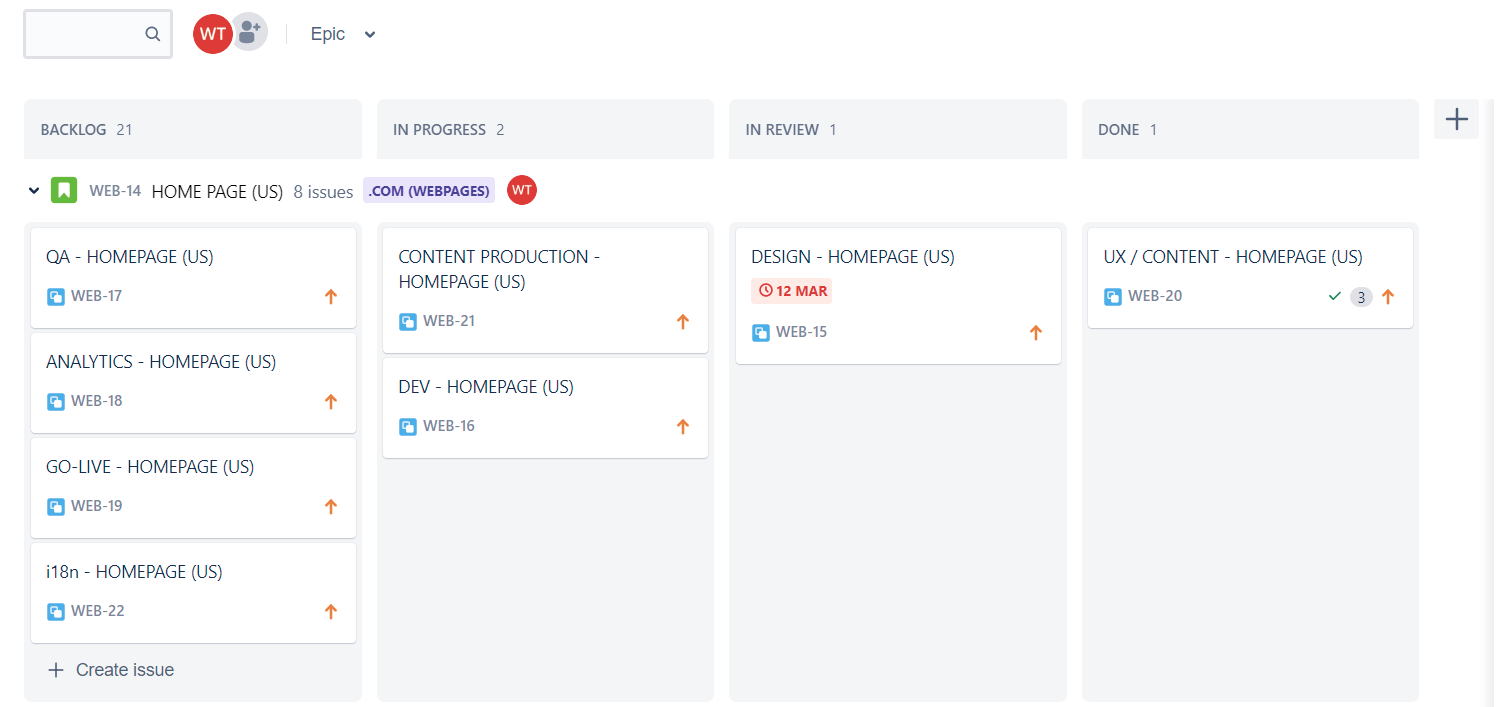The image size is (1511, 707).
Task: Click the 12 MAR due date badge
Action: tap(791, 291)
